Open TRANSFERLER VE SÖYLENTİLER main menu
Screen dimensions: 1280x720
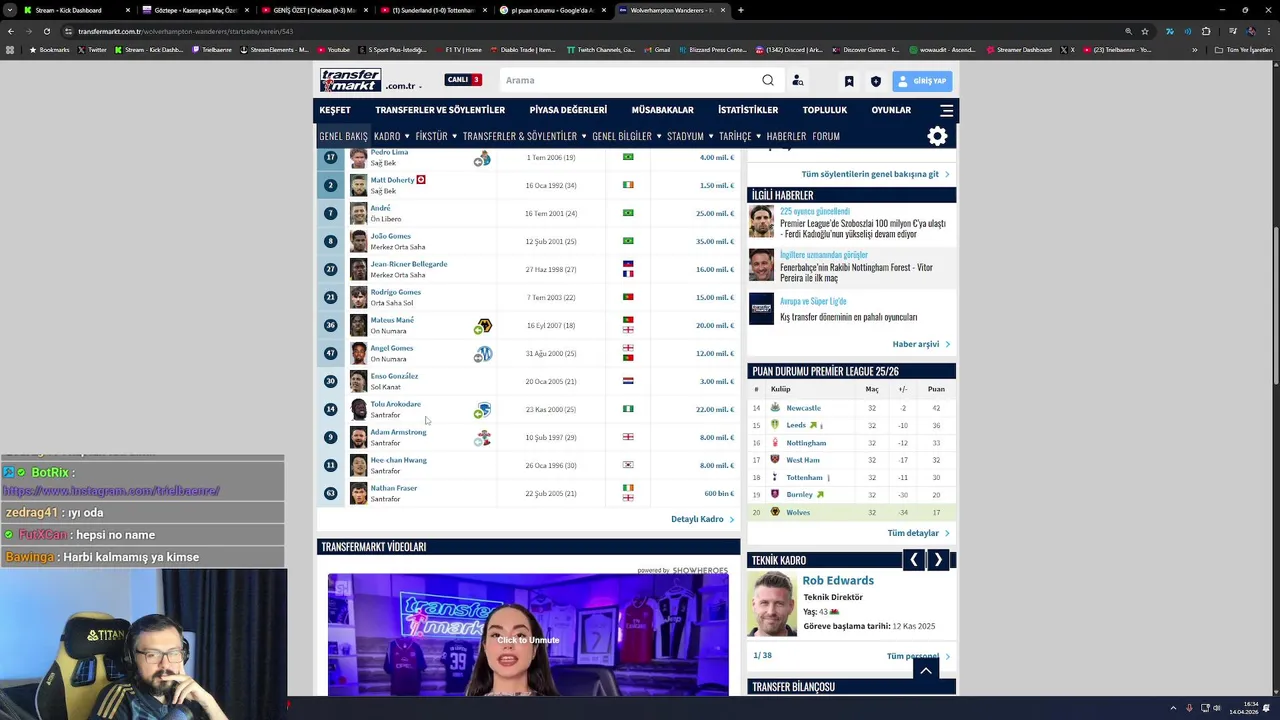point(440,110)
